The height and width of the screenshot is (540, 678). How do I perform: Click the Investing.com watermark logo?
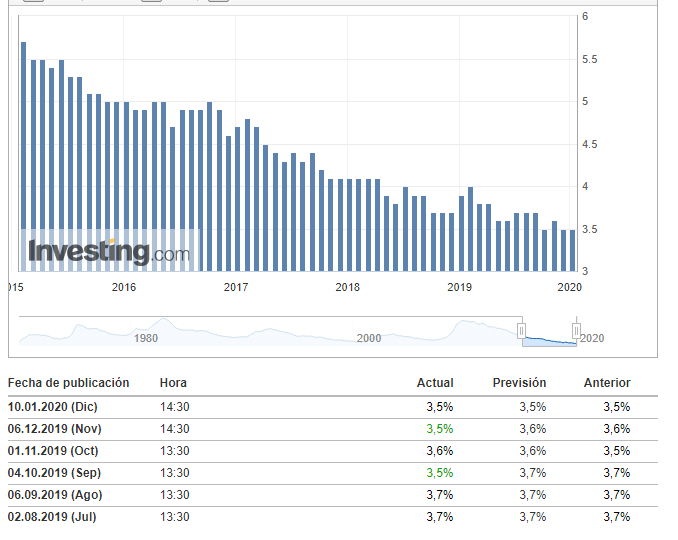pos(108,251)
